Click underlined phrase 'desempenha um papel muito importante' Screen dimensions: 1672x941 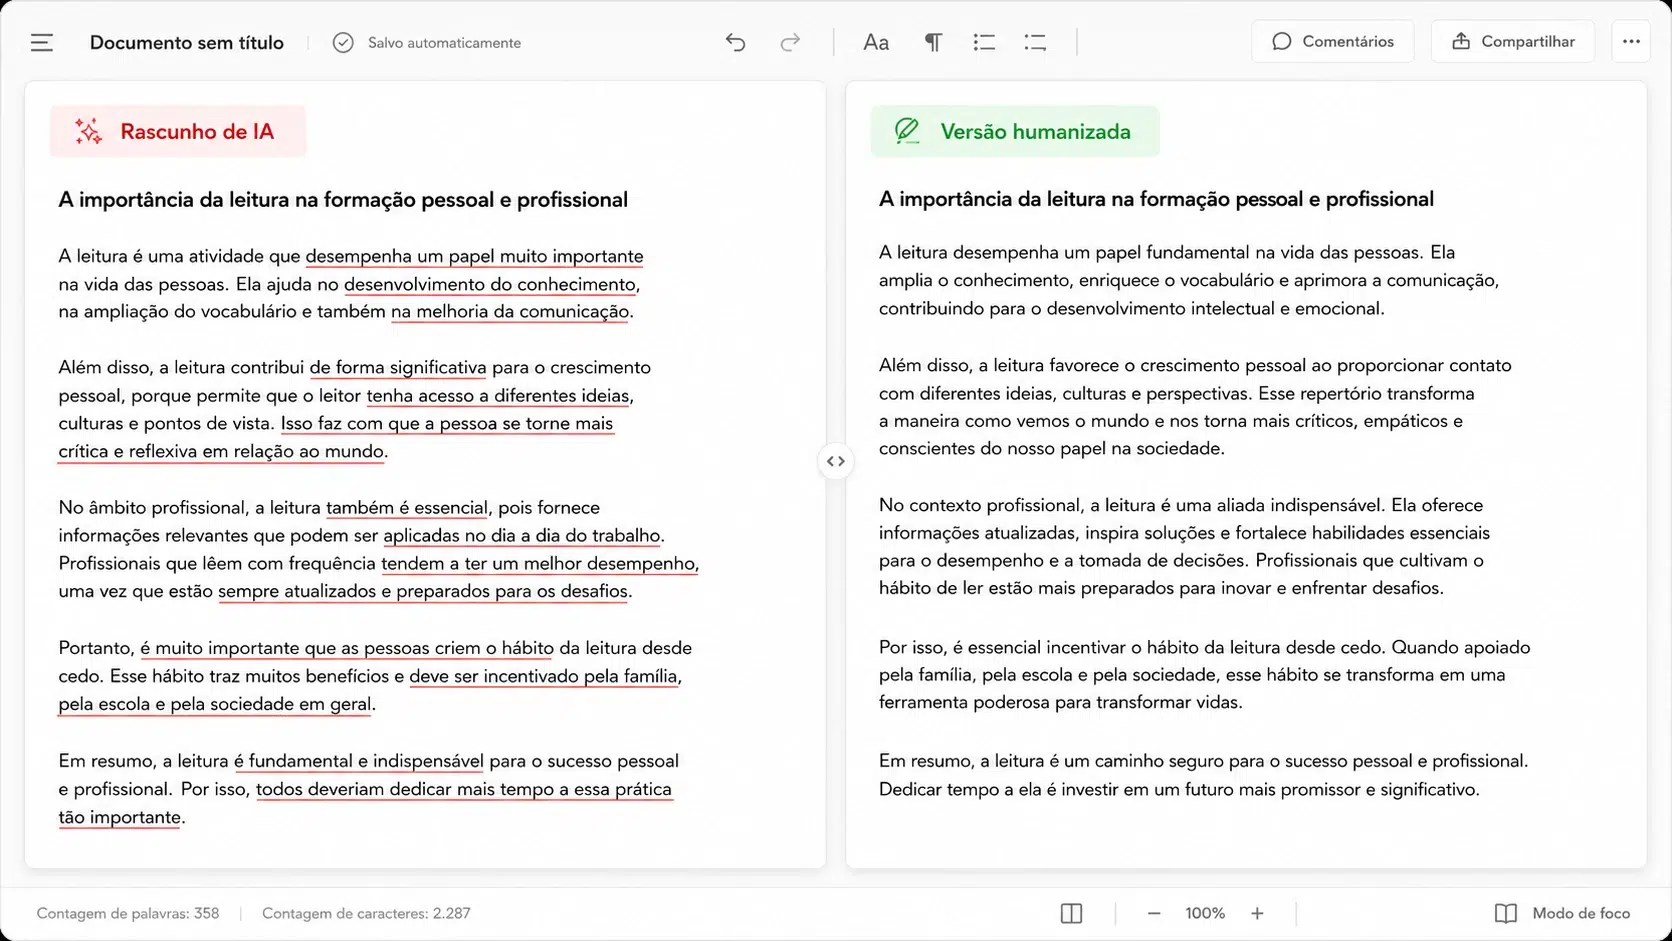[474, 256]
